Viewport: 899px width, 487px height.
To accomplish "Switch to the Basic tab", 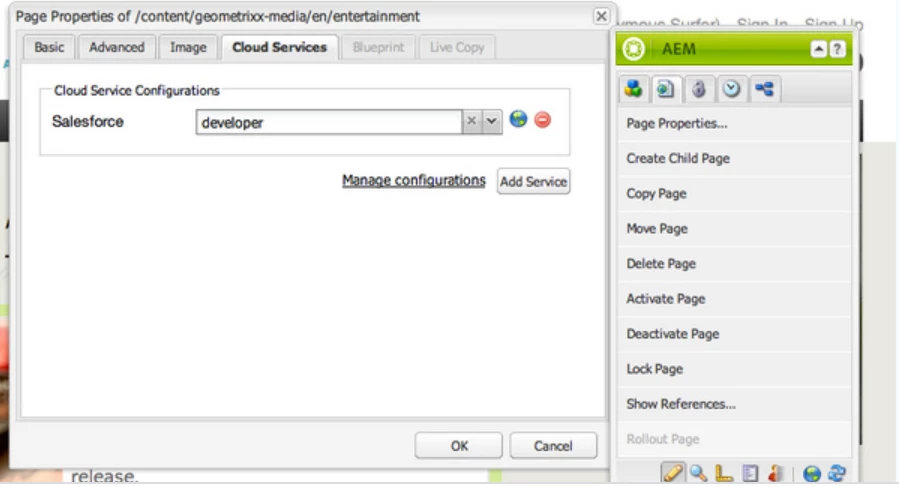I will point(49,48).
